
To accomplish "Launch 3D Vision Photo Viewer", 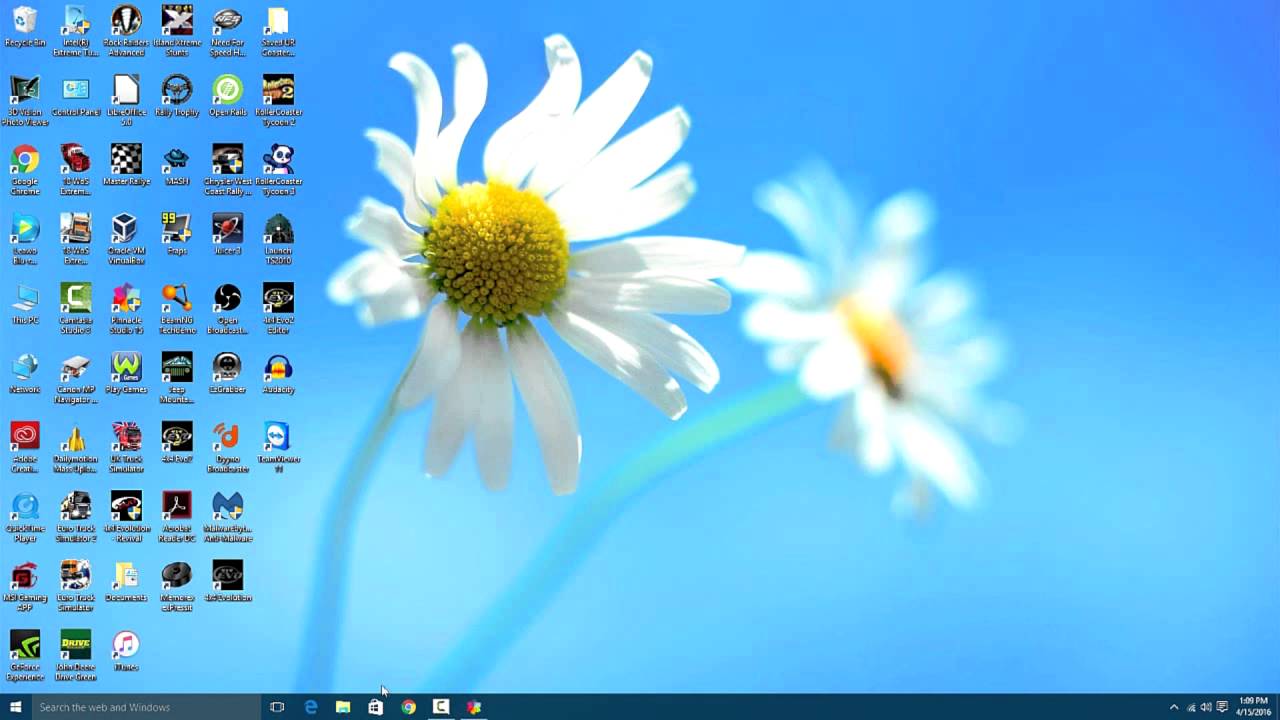I will pos(25,100).
